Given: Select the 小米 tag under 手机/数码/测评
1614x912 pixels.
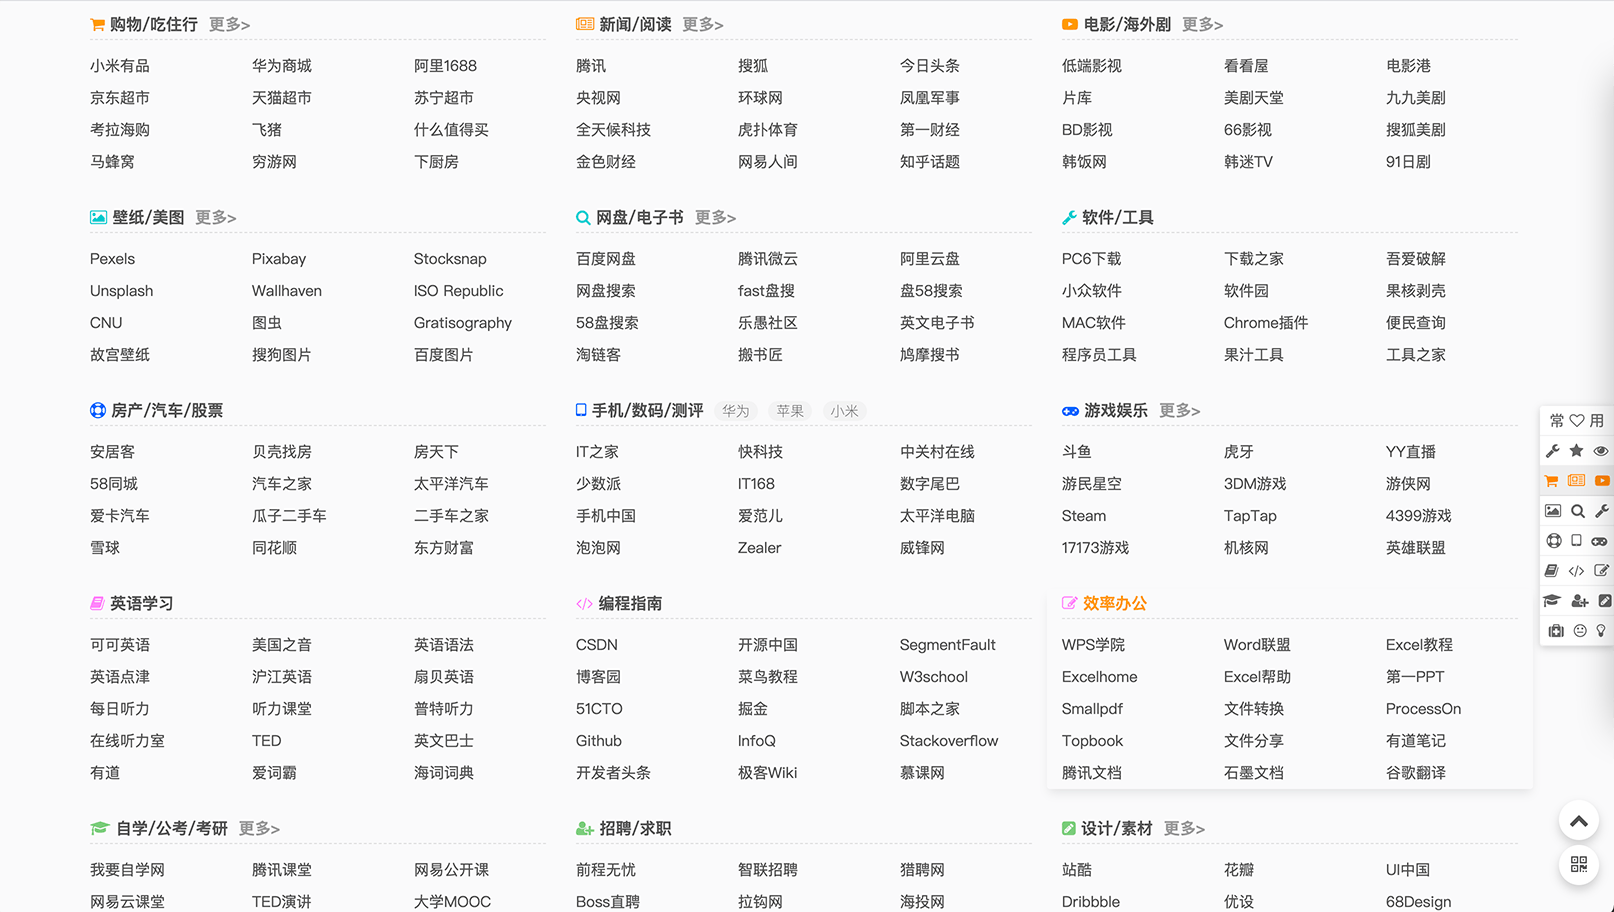Looking at the screenshot, I should [x=844, y=411].
